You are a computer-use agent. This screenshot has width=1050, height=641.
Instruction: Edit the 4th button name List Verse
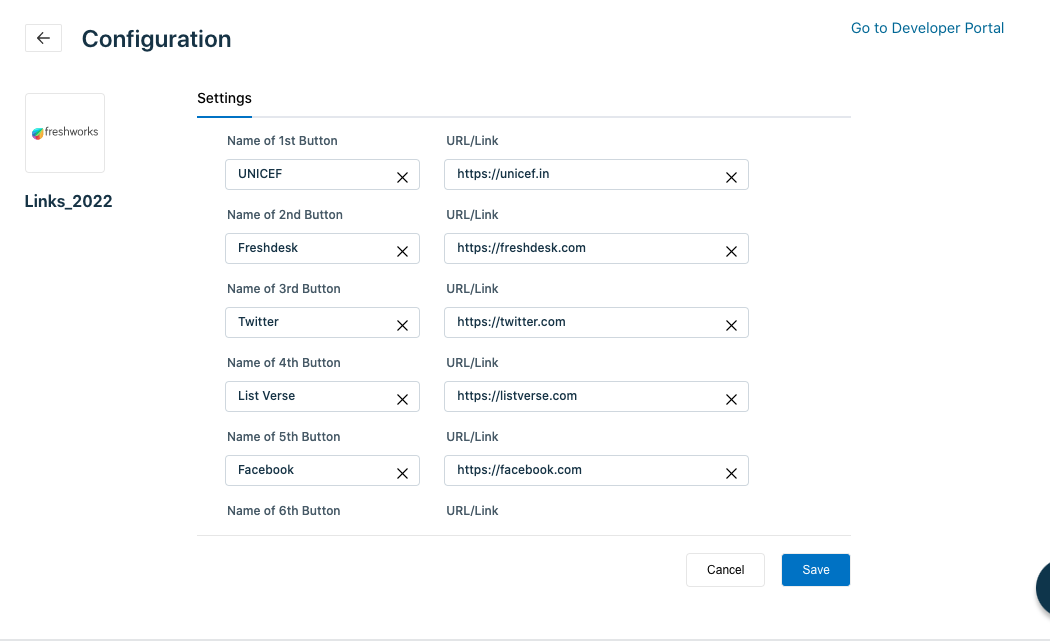(322, 397)
